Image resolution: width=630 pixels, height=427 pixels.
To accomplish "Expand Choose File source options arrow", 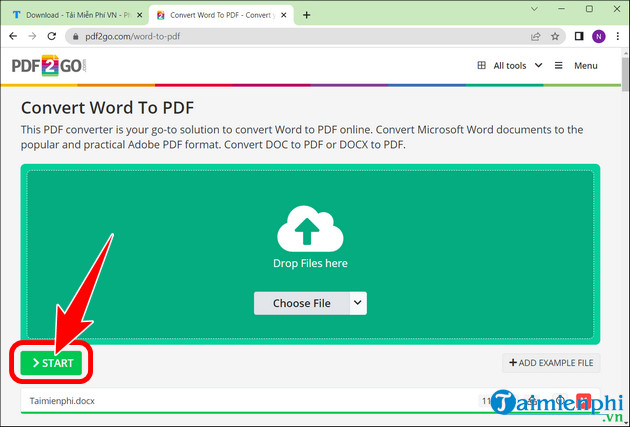I will coord(358,303).
